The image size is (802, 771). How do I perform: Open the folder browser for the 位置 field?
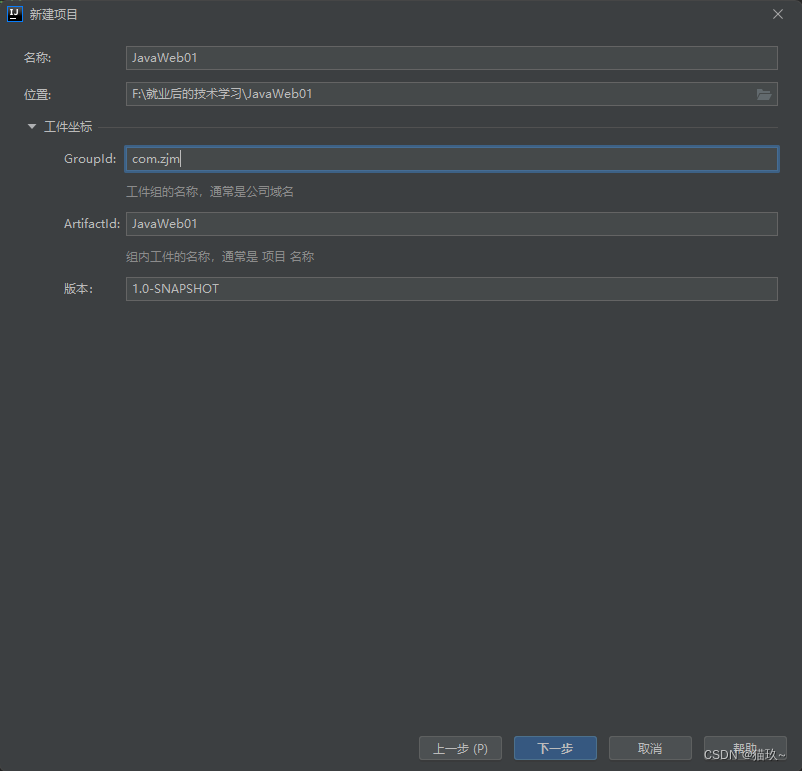764,94
